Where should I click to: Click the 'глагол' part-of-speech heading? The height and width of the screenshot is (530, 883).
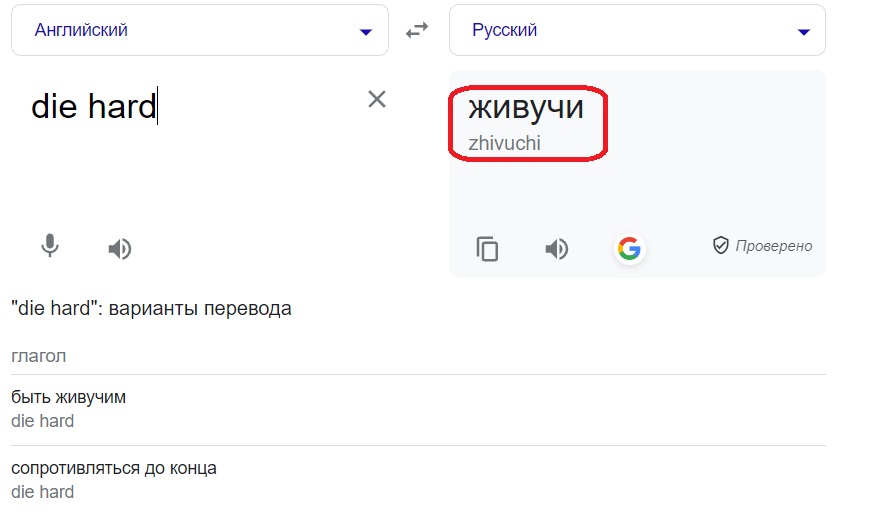38,356
